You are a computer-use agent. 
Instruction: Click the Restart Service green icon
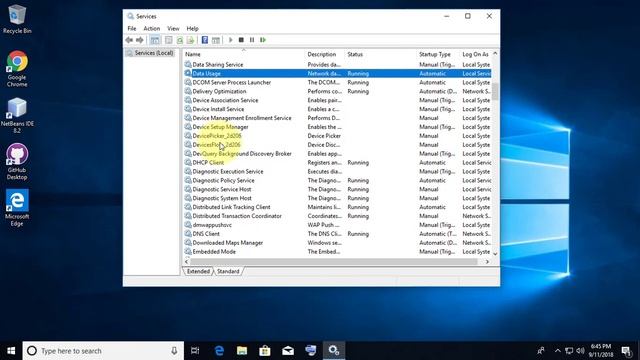pos(263,40)
